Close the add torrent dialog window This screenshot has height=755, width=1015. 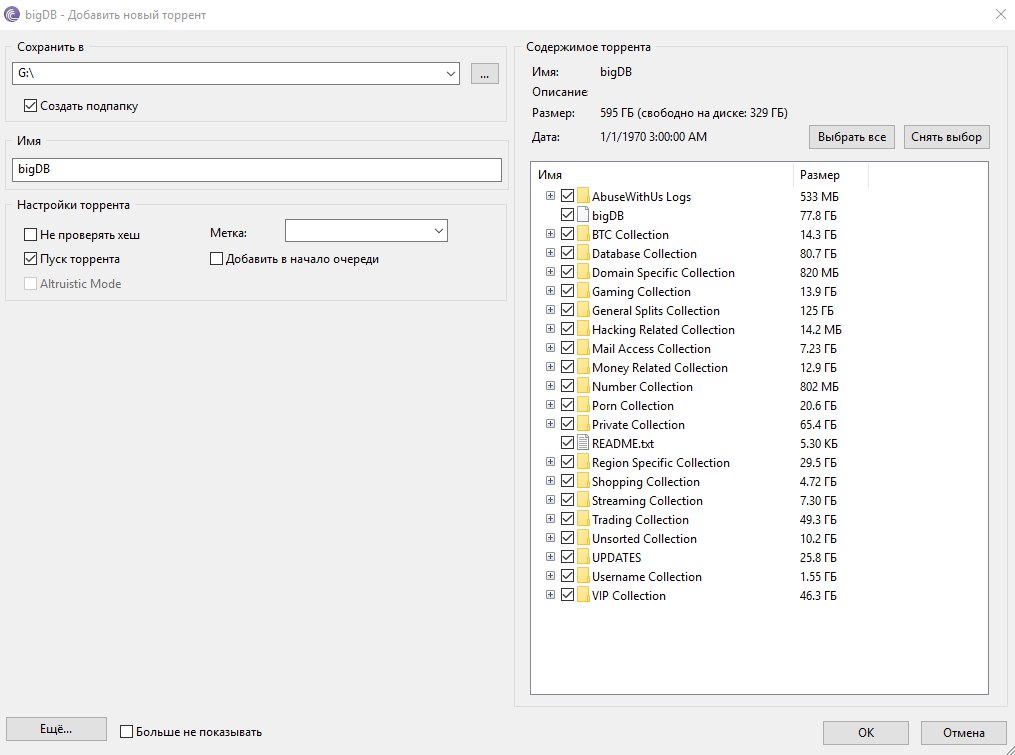click(1000, 14)
